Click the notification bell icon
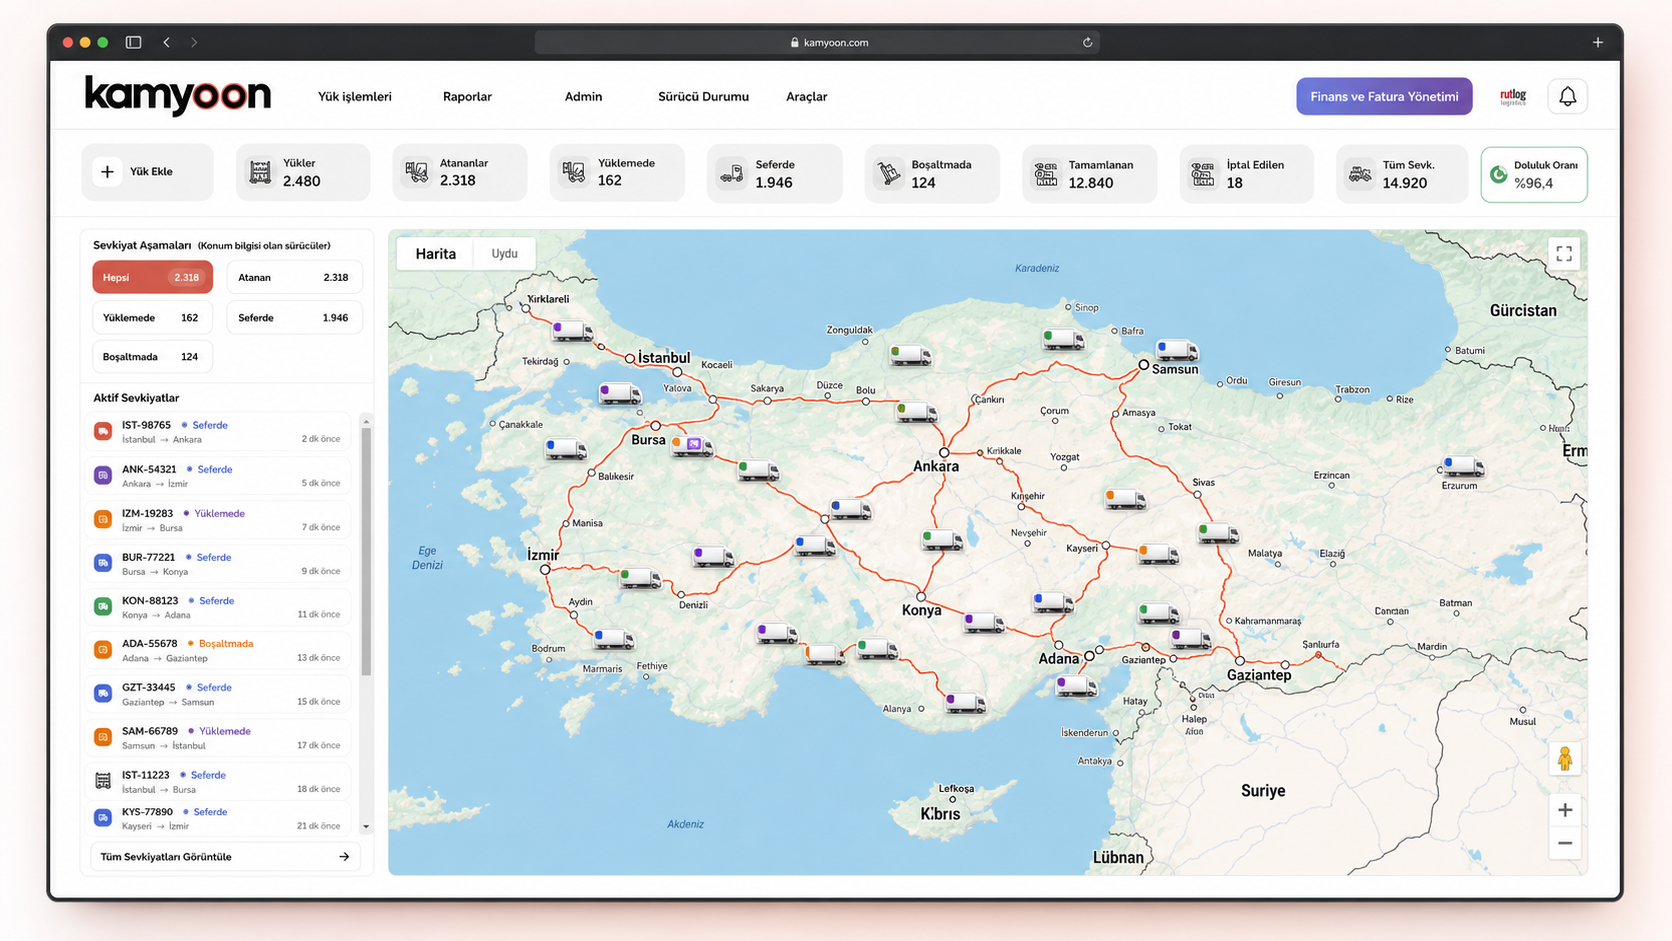The height and width of the screenshot is (941, 1672). 1567,96
